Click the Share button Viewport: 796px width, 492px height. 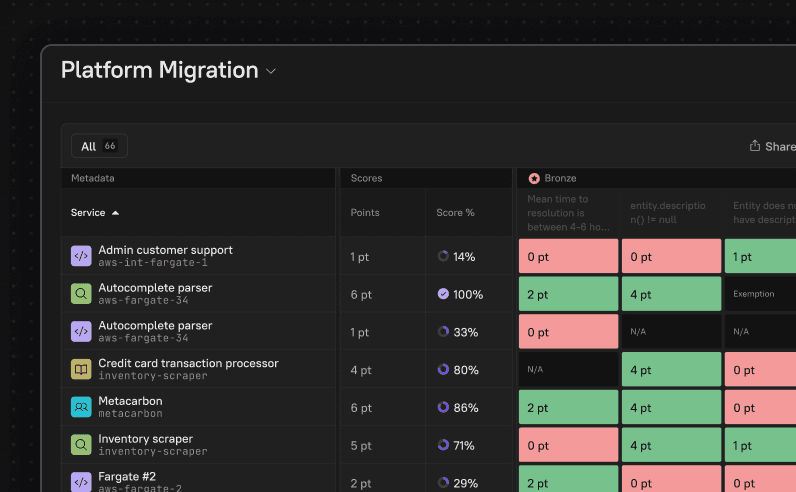(x=773, y=146)
